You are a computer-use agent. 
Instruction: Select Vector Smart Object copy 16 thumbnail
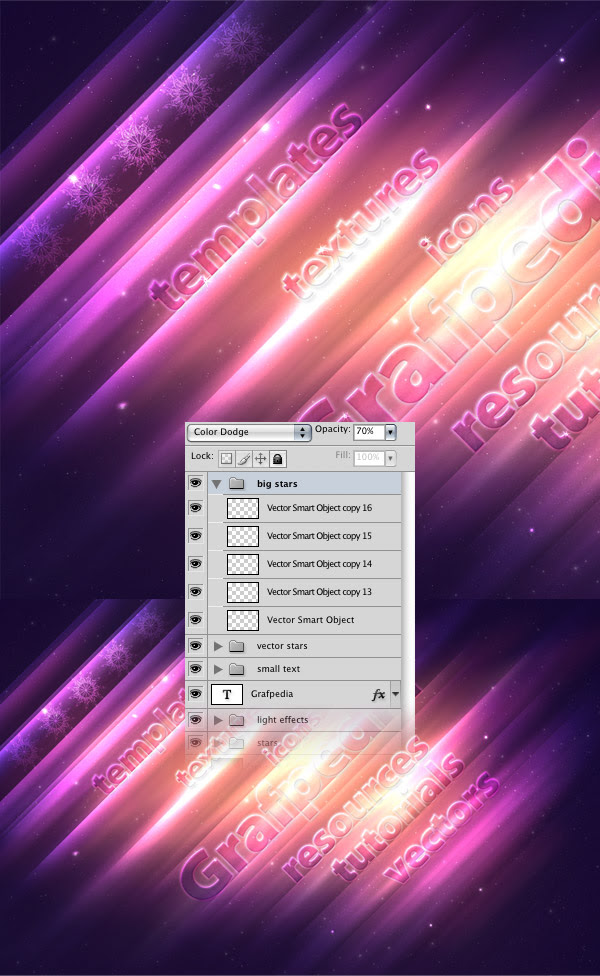click(x=243, y=509)
